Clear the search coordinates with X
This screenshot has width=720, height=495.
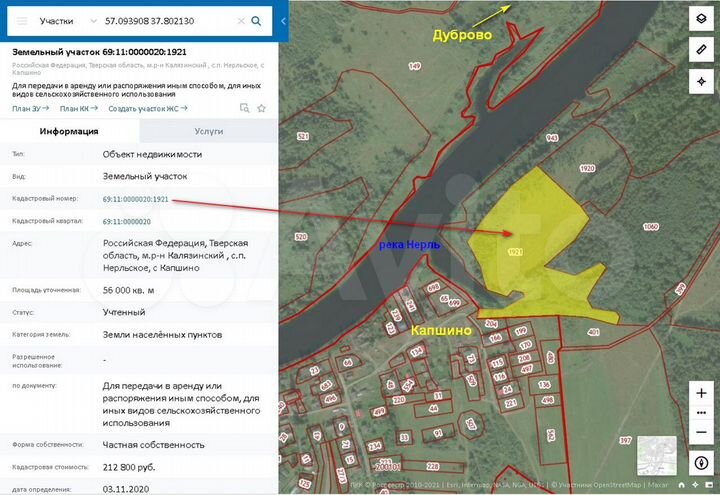(240, 20)
